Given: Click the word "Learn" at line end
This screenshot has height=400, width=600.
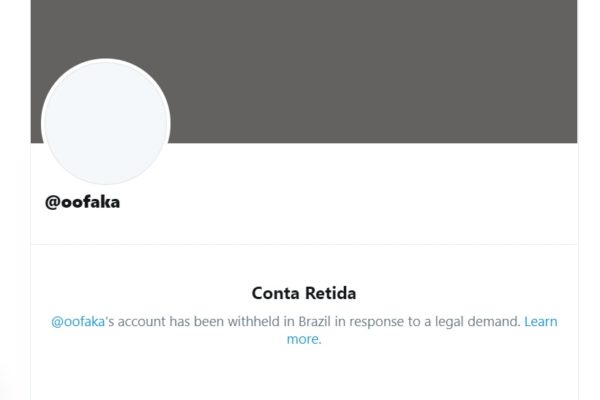Looking at the screenshot, I should click(540, 322).
